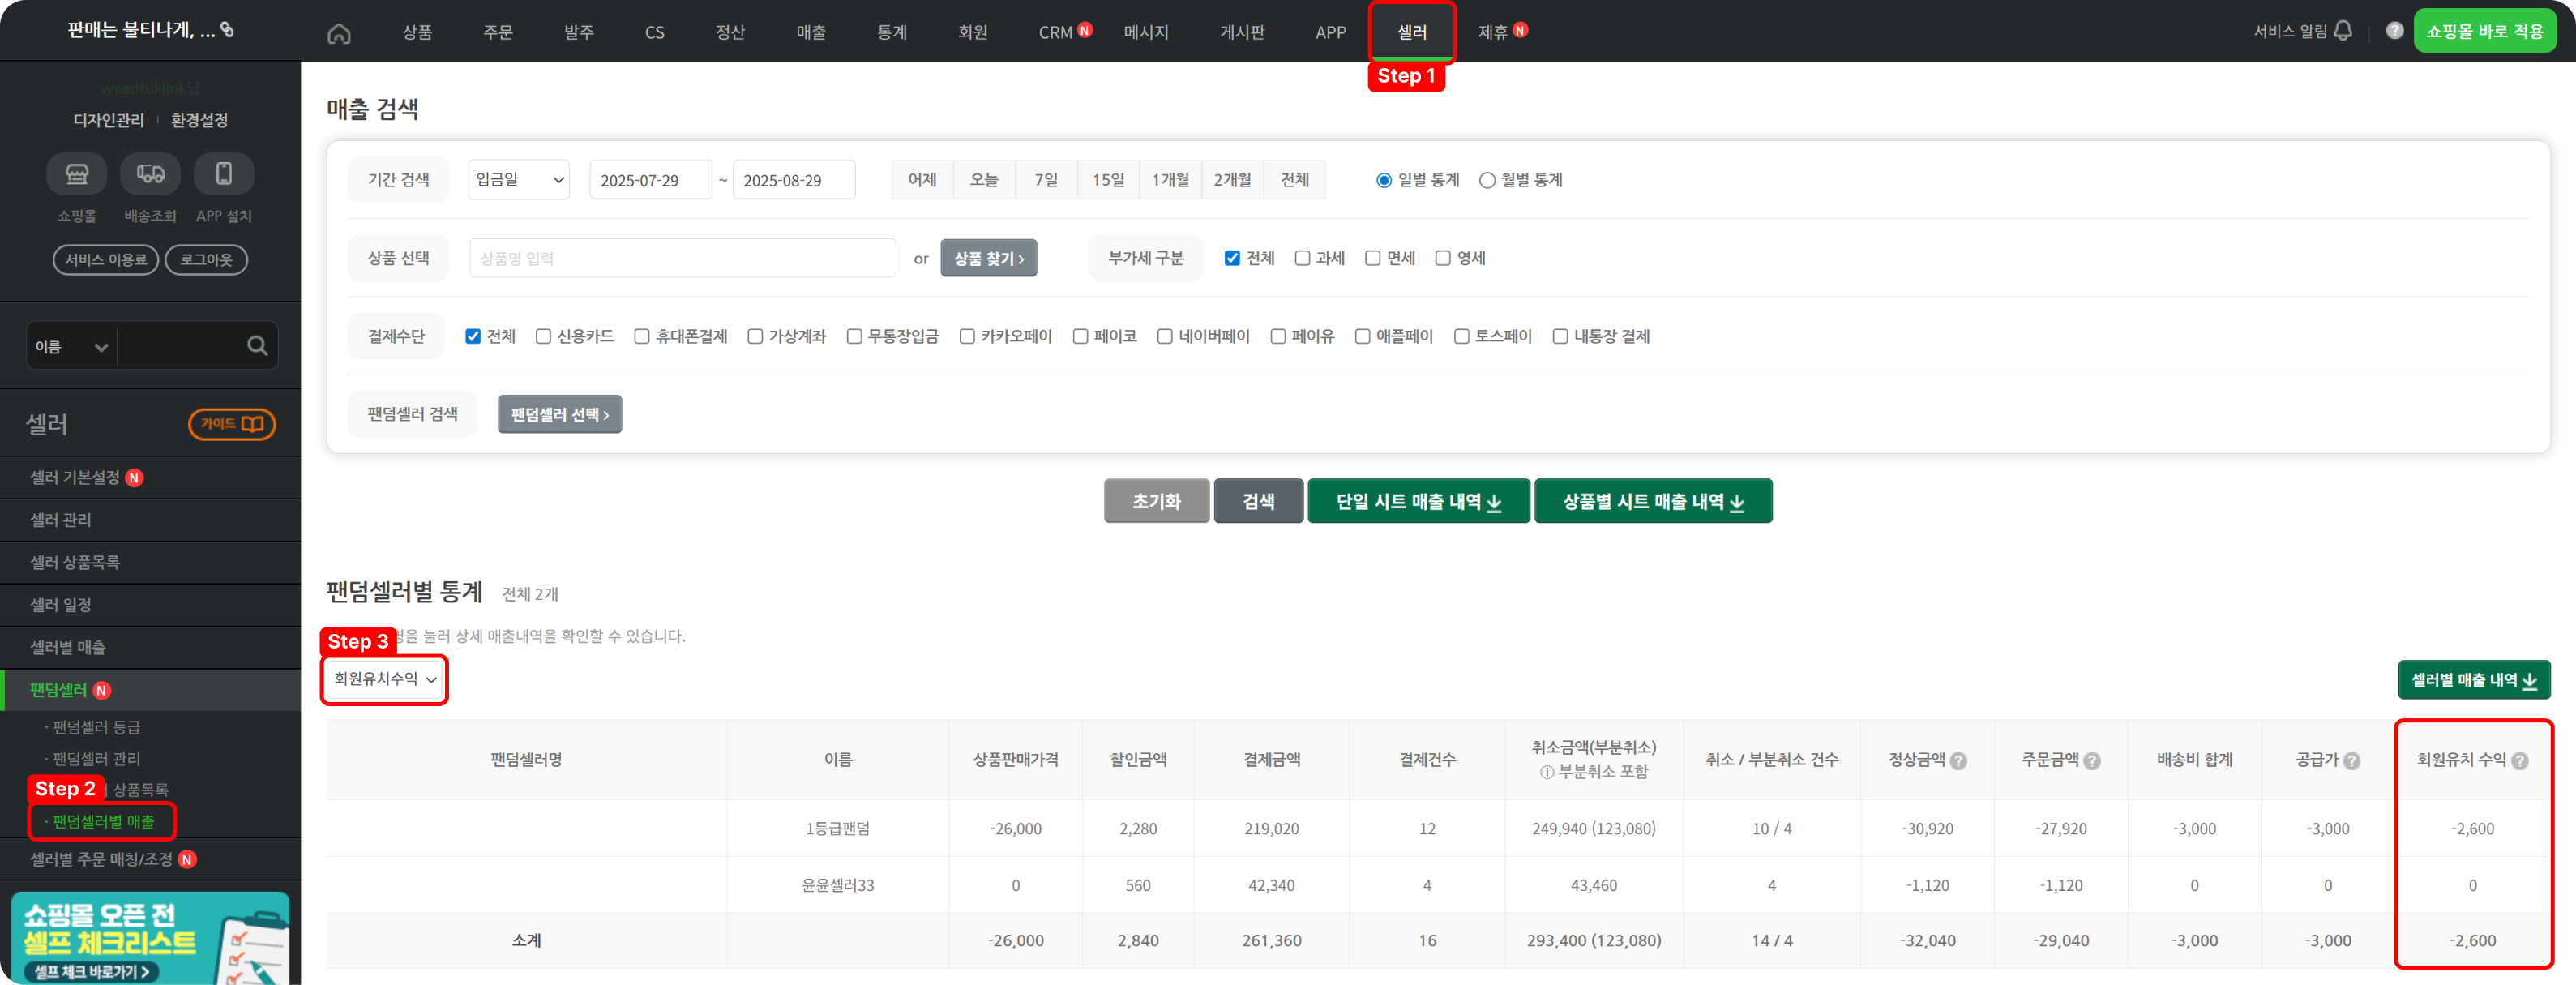
Task: Open the 디자인관리 link
Action: pyautogui.click(x=108, y=120)
